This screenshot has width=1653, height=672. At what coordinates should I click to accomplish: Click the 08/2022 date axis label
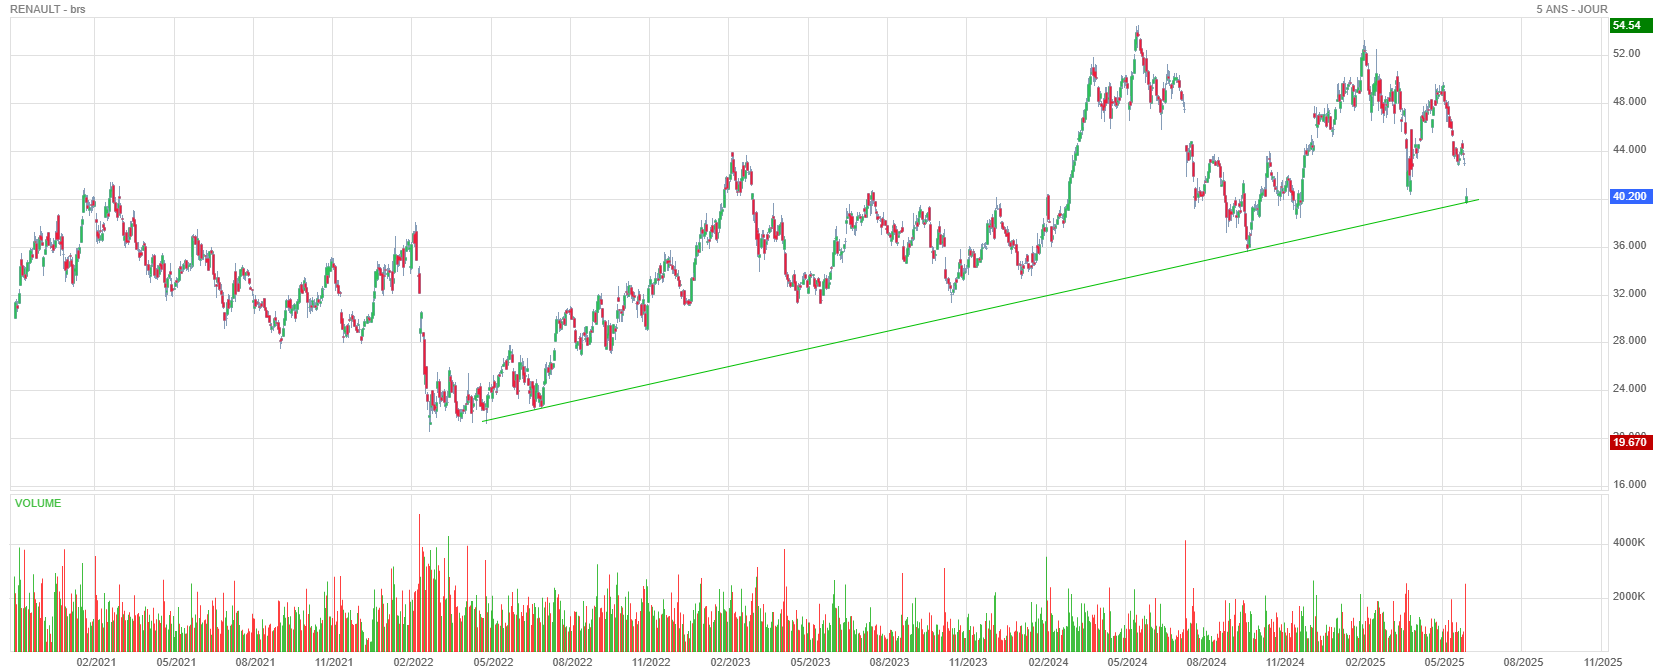click(x=572, y=662)
